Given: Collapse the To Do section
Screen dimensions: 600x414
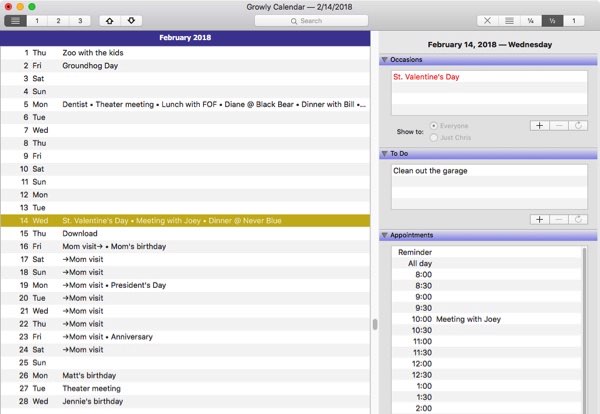Looking at the screenshot, I should pos(385,154).
